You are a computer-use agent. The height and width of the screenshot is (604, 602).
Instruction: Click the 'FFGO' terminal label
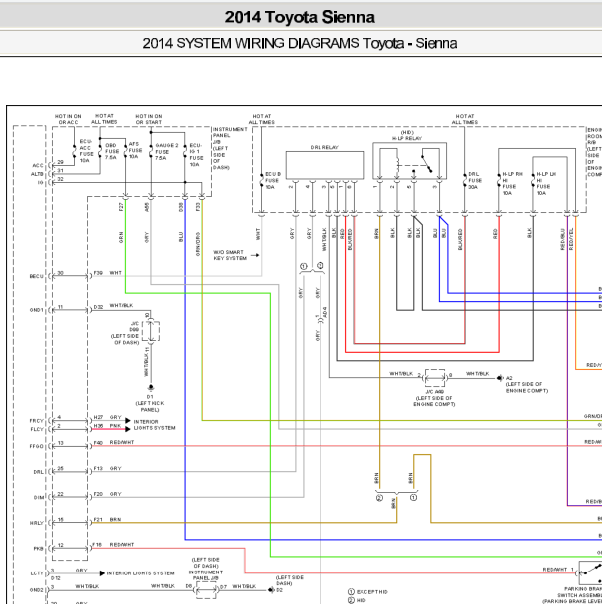coord(37,446)
